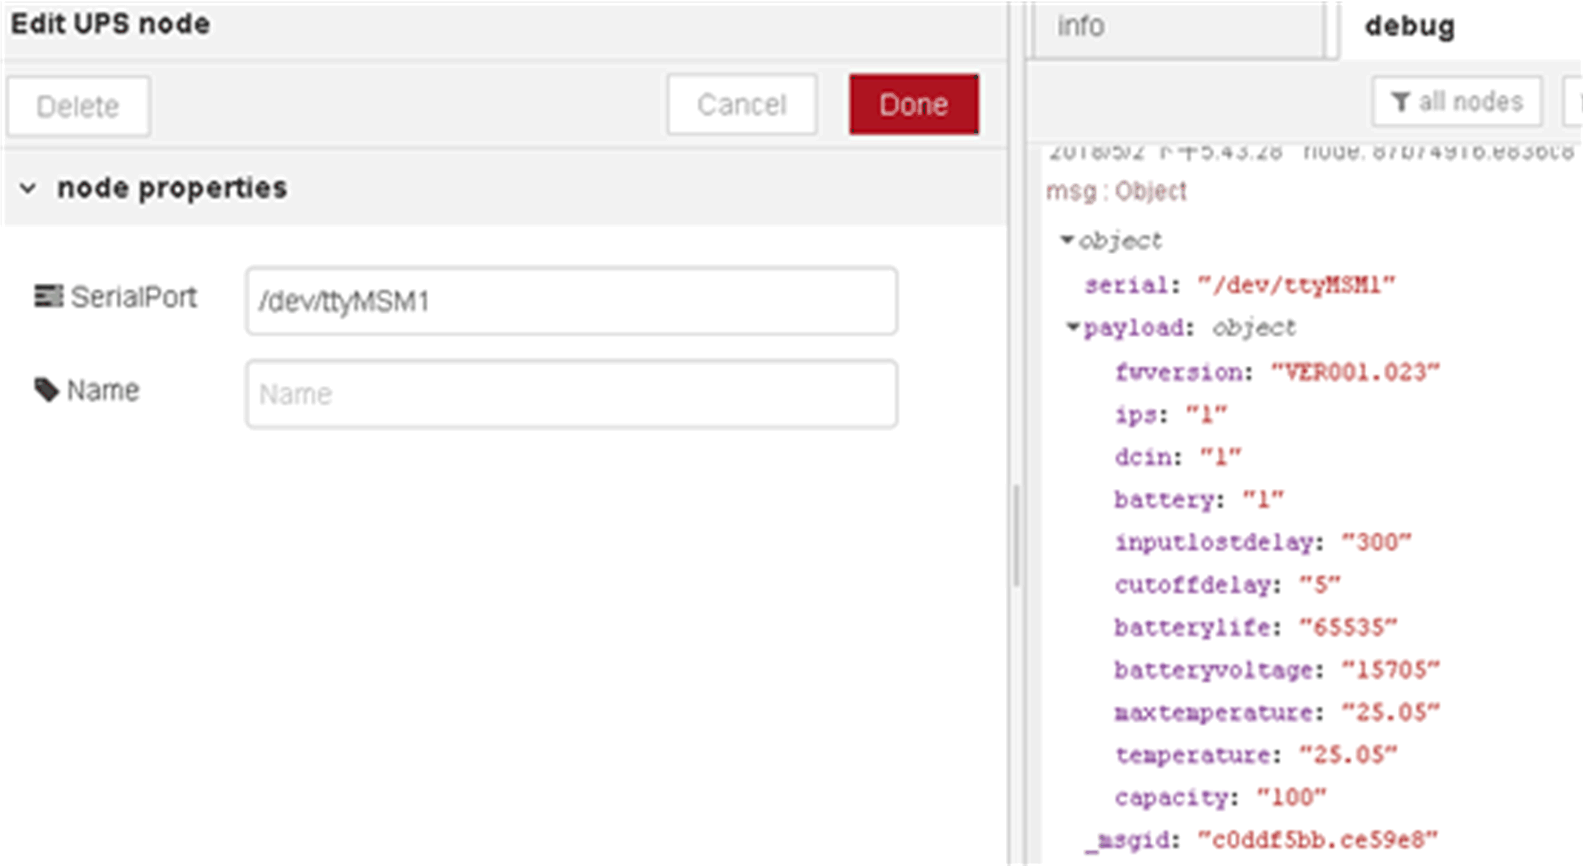
Task: Select the fwversion value VER001.023
Action: [1354, 372]
